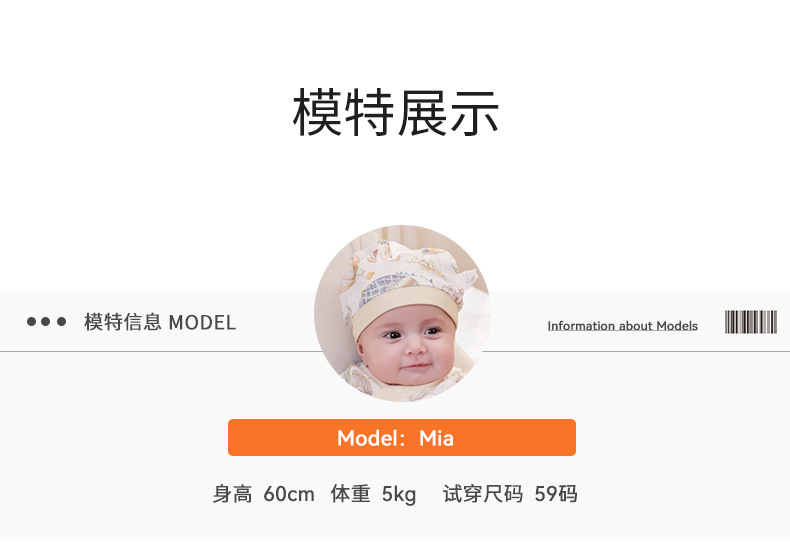Viewport: 790px width, 554px height.
Task: Click the 60cm height value
Action: [289, 495]
